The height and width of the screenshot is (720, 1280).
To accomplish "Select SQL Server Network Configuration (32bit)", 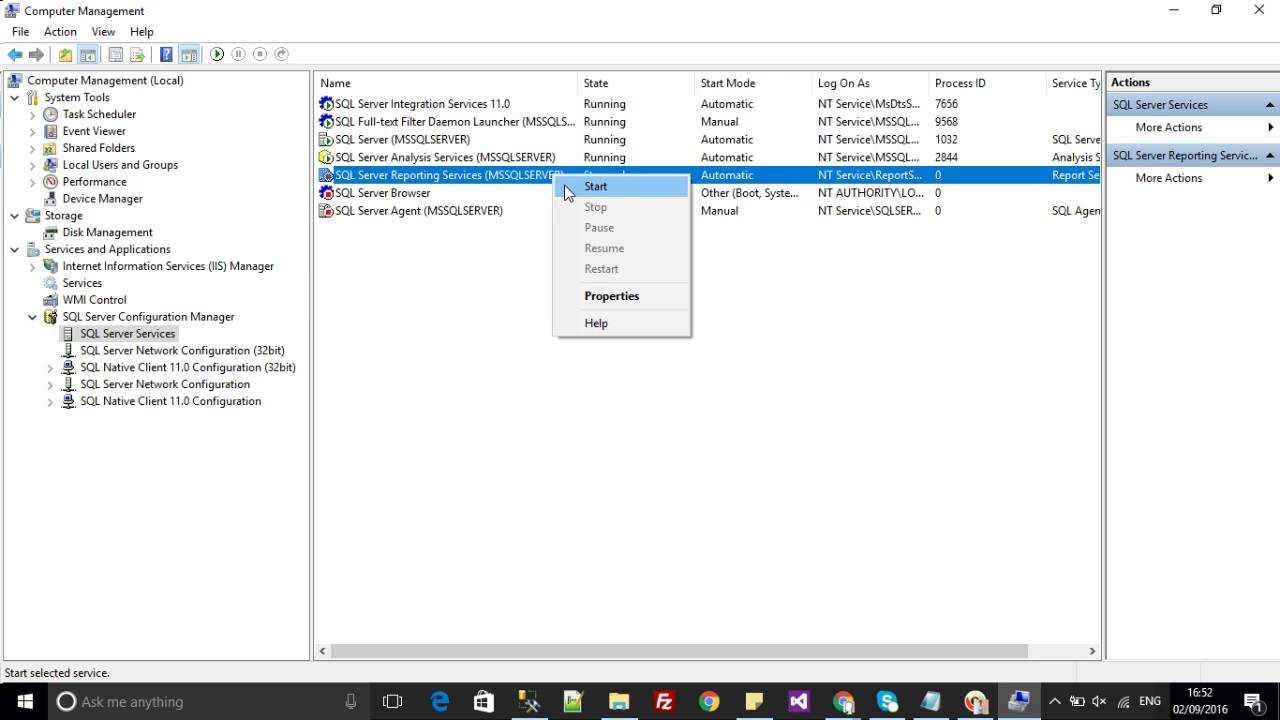I will click(182, 351).
